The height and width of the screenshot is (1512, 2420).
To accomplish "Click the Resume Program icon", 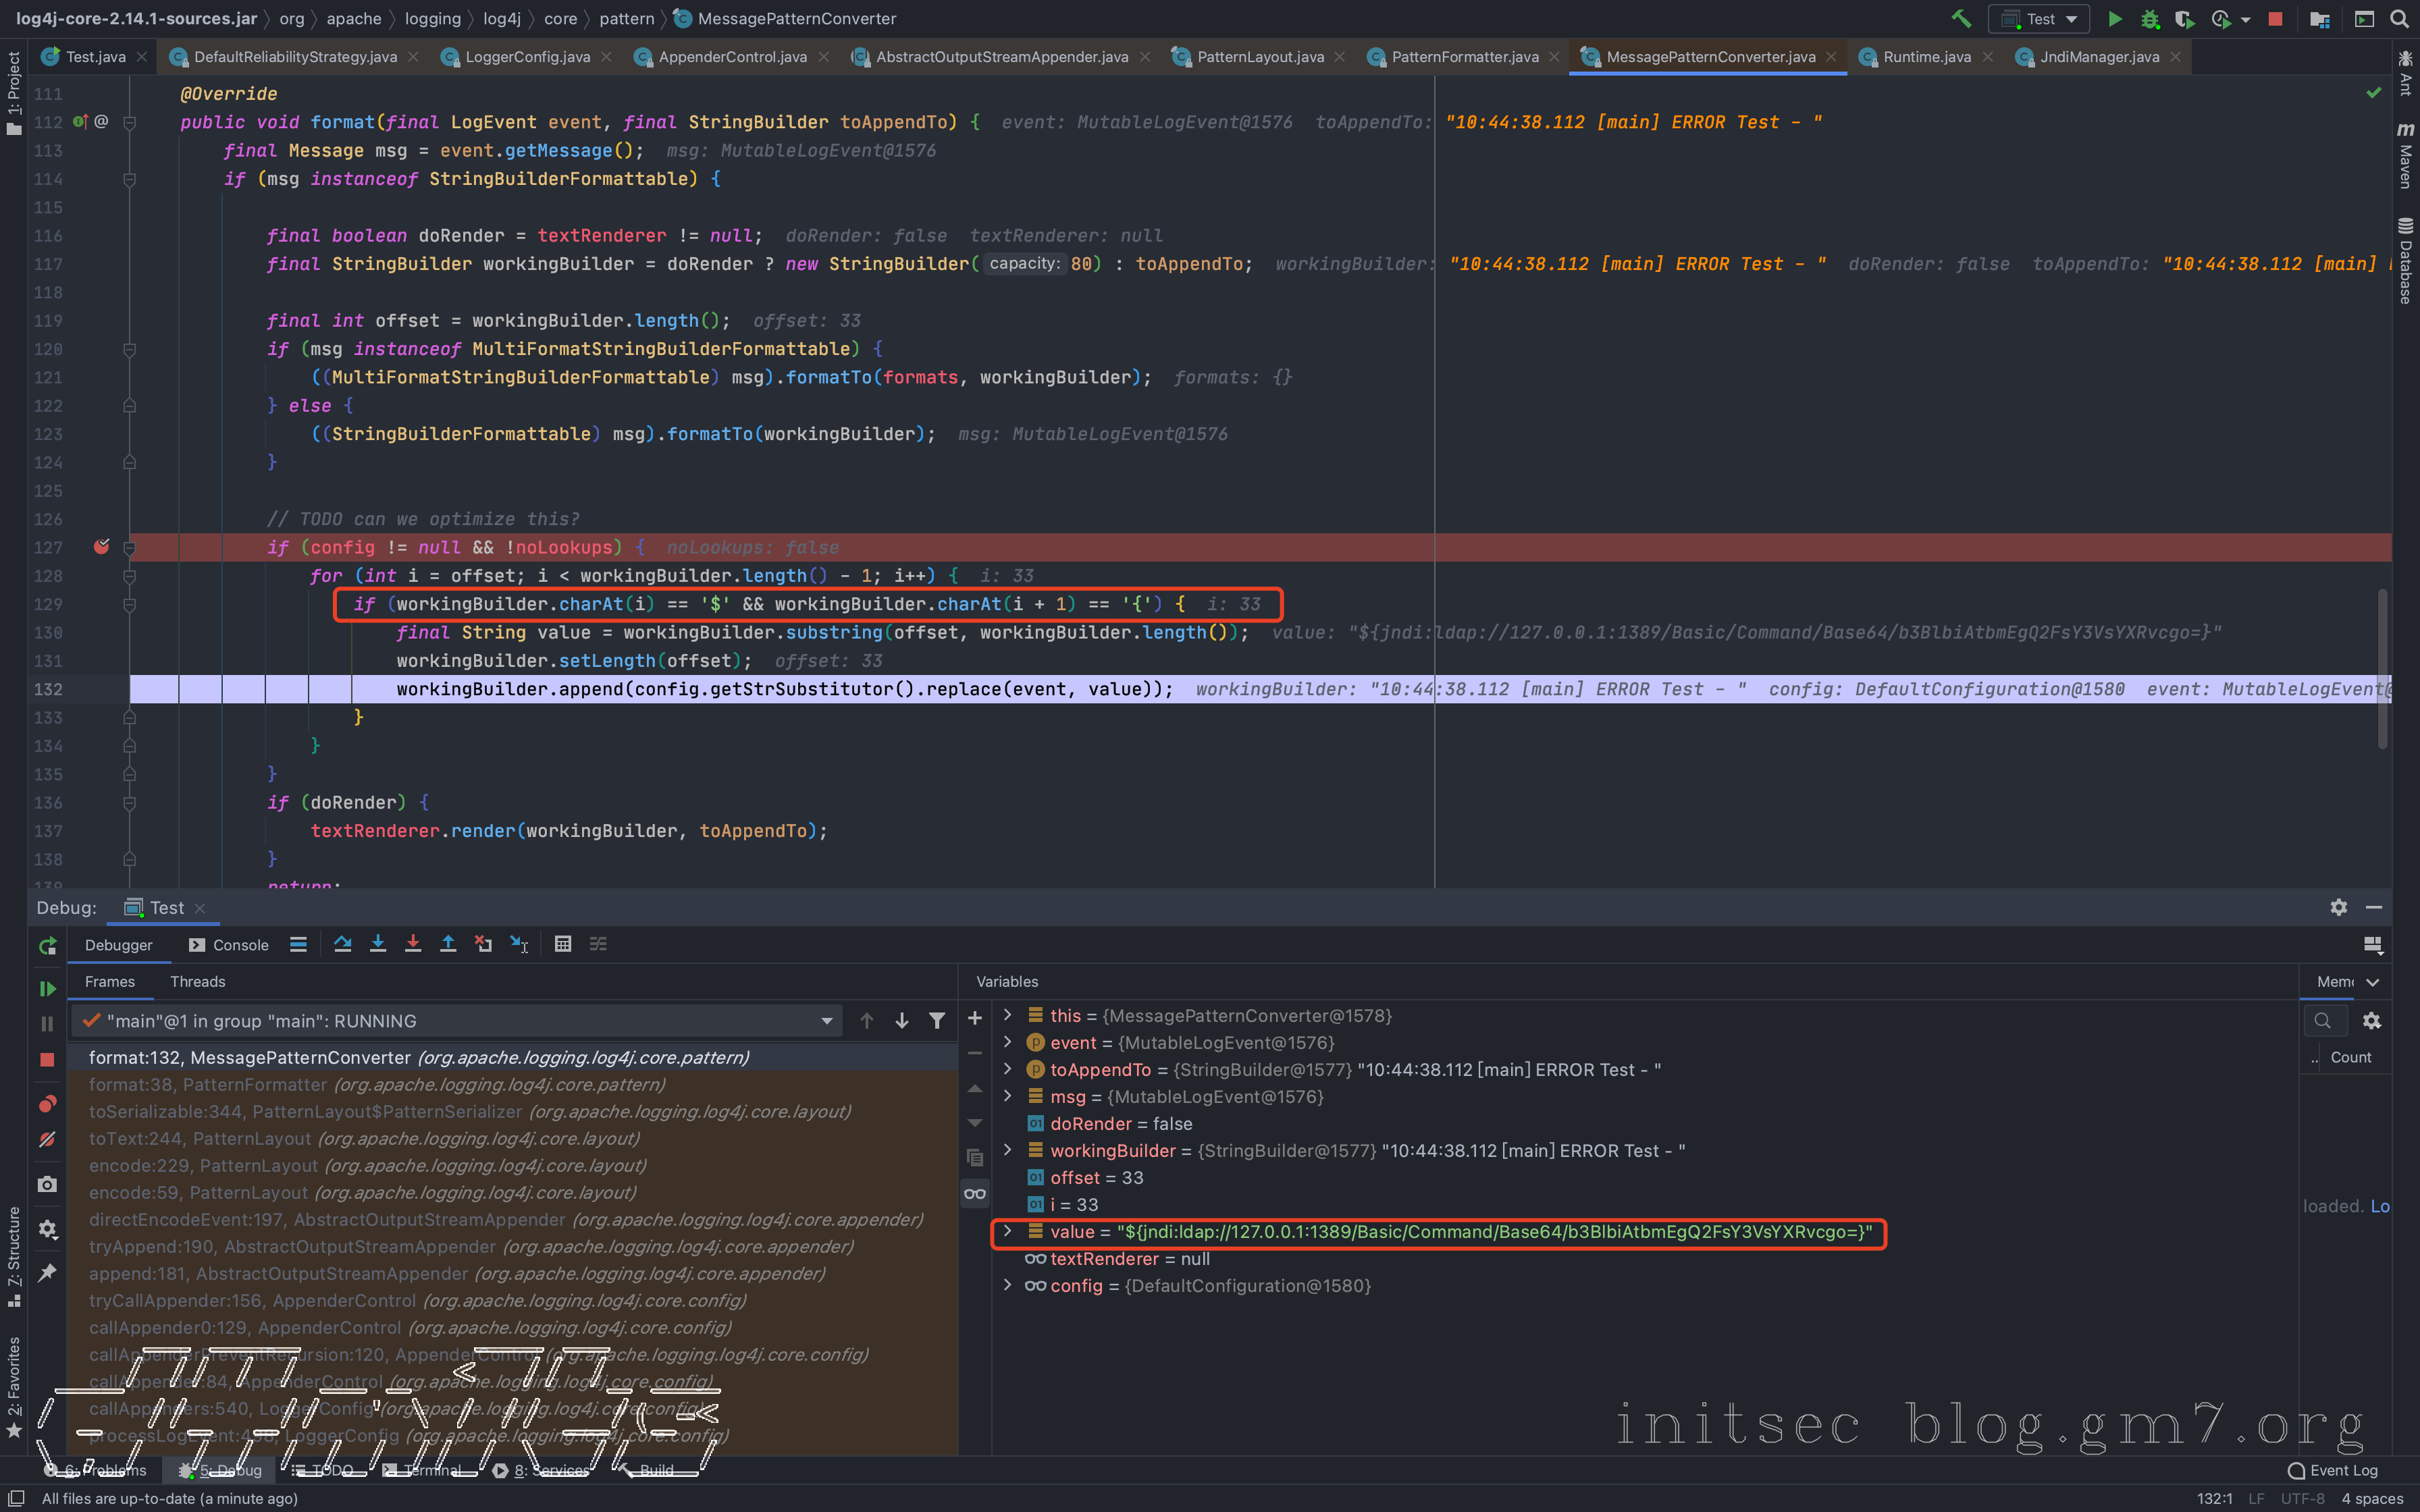I will tap(47, 988).
